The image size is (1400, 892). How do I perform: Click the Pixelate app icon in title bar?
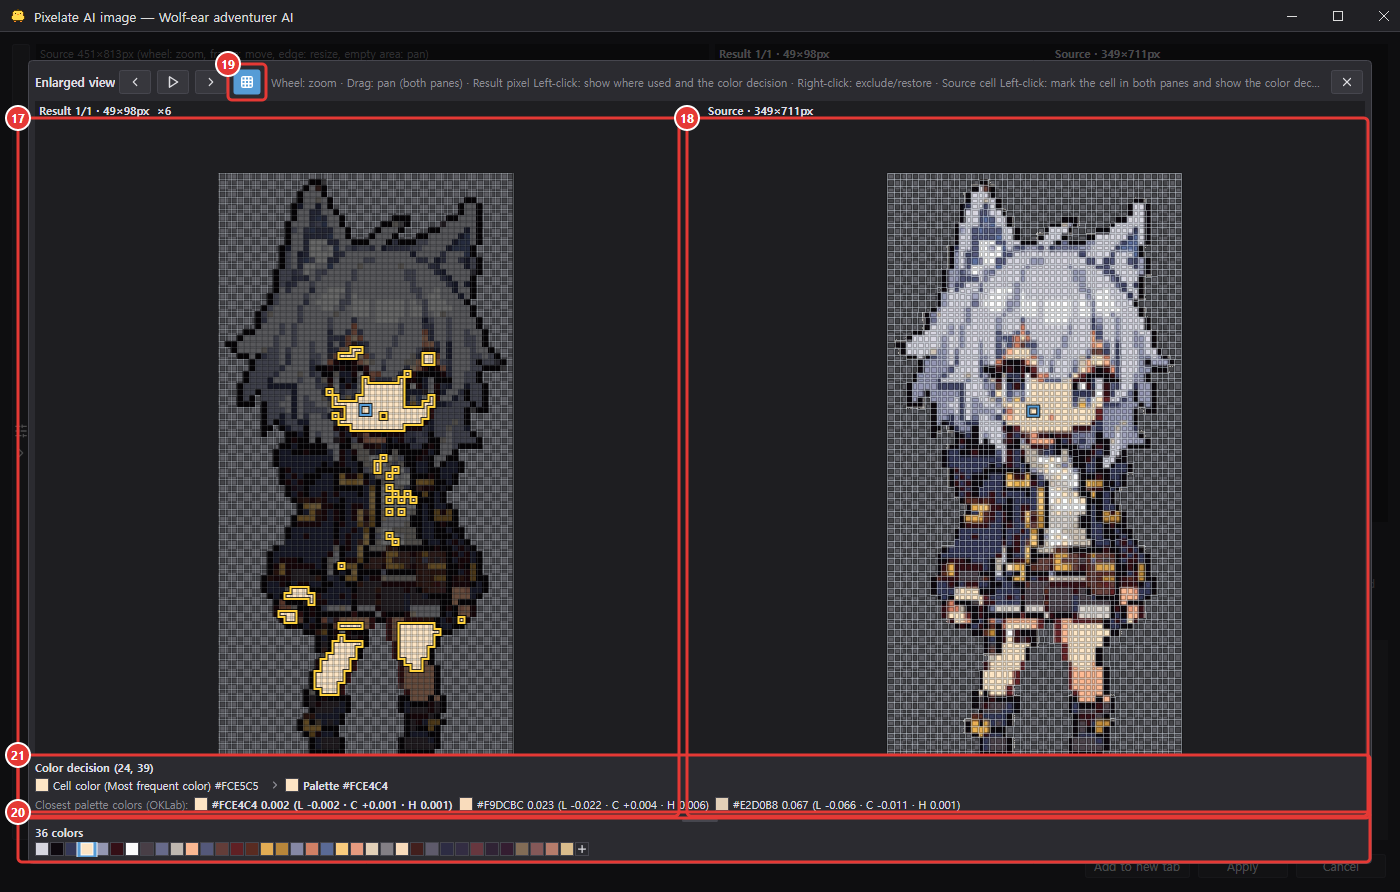(18, 16)
